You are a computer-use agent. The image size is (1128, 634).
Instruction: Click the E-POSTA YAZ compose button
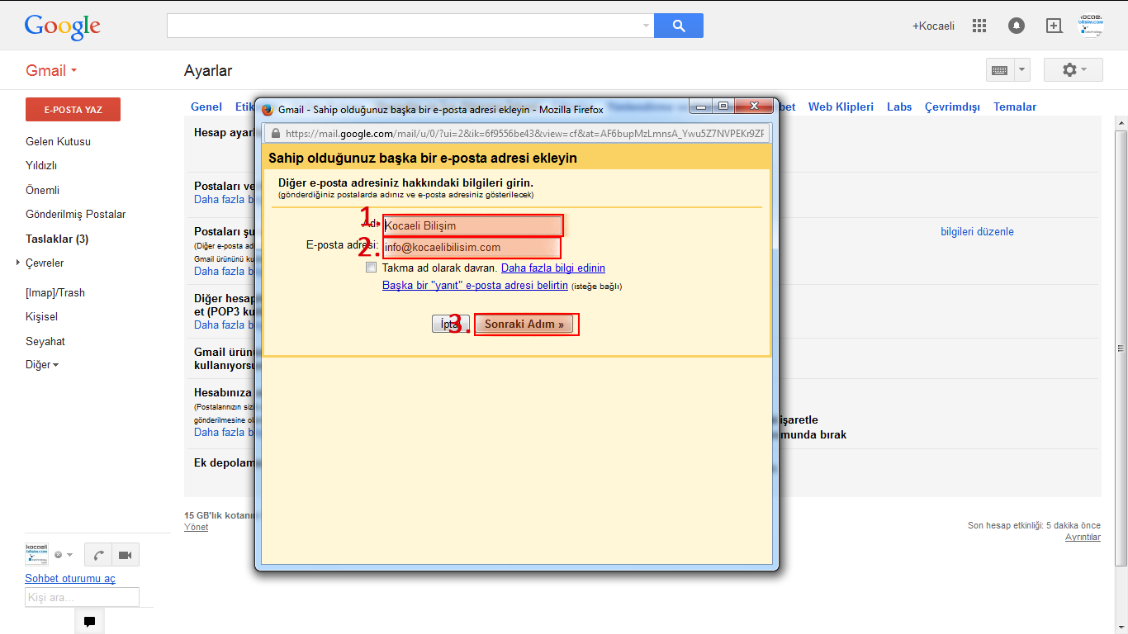click(x=73, y=109)
